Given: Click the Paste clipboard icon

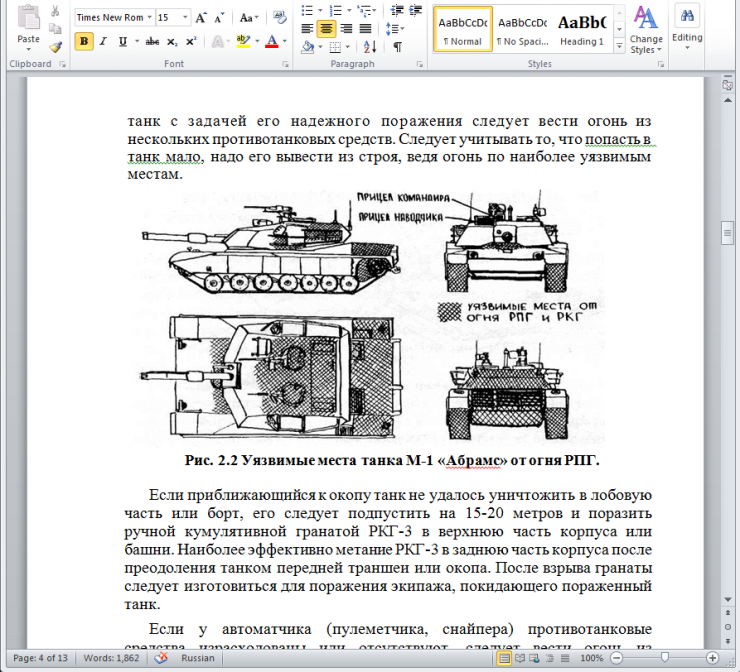Looking at the screenshot, I should tap(28, 17).
